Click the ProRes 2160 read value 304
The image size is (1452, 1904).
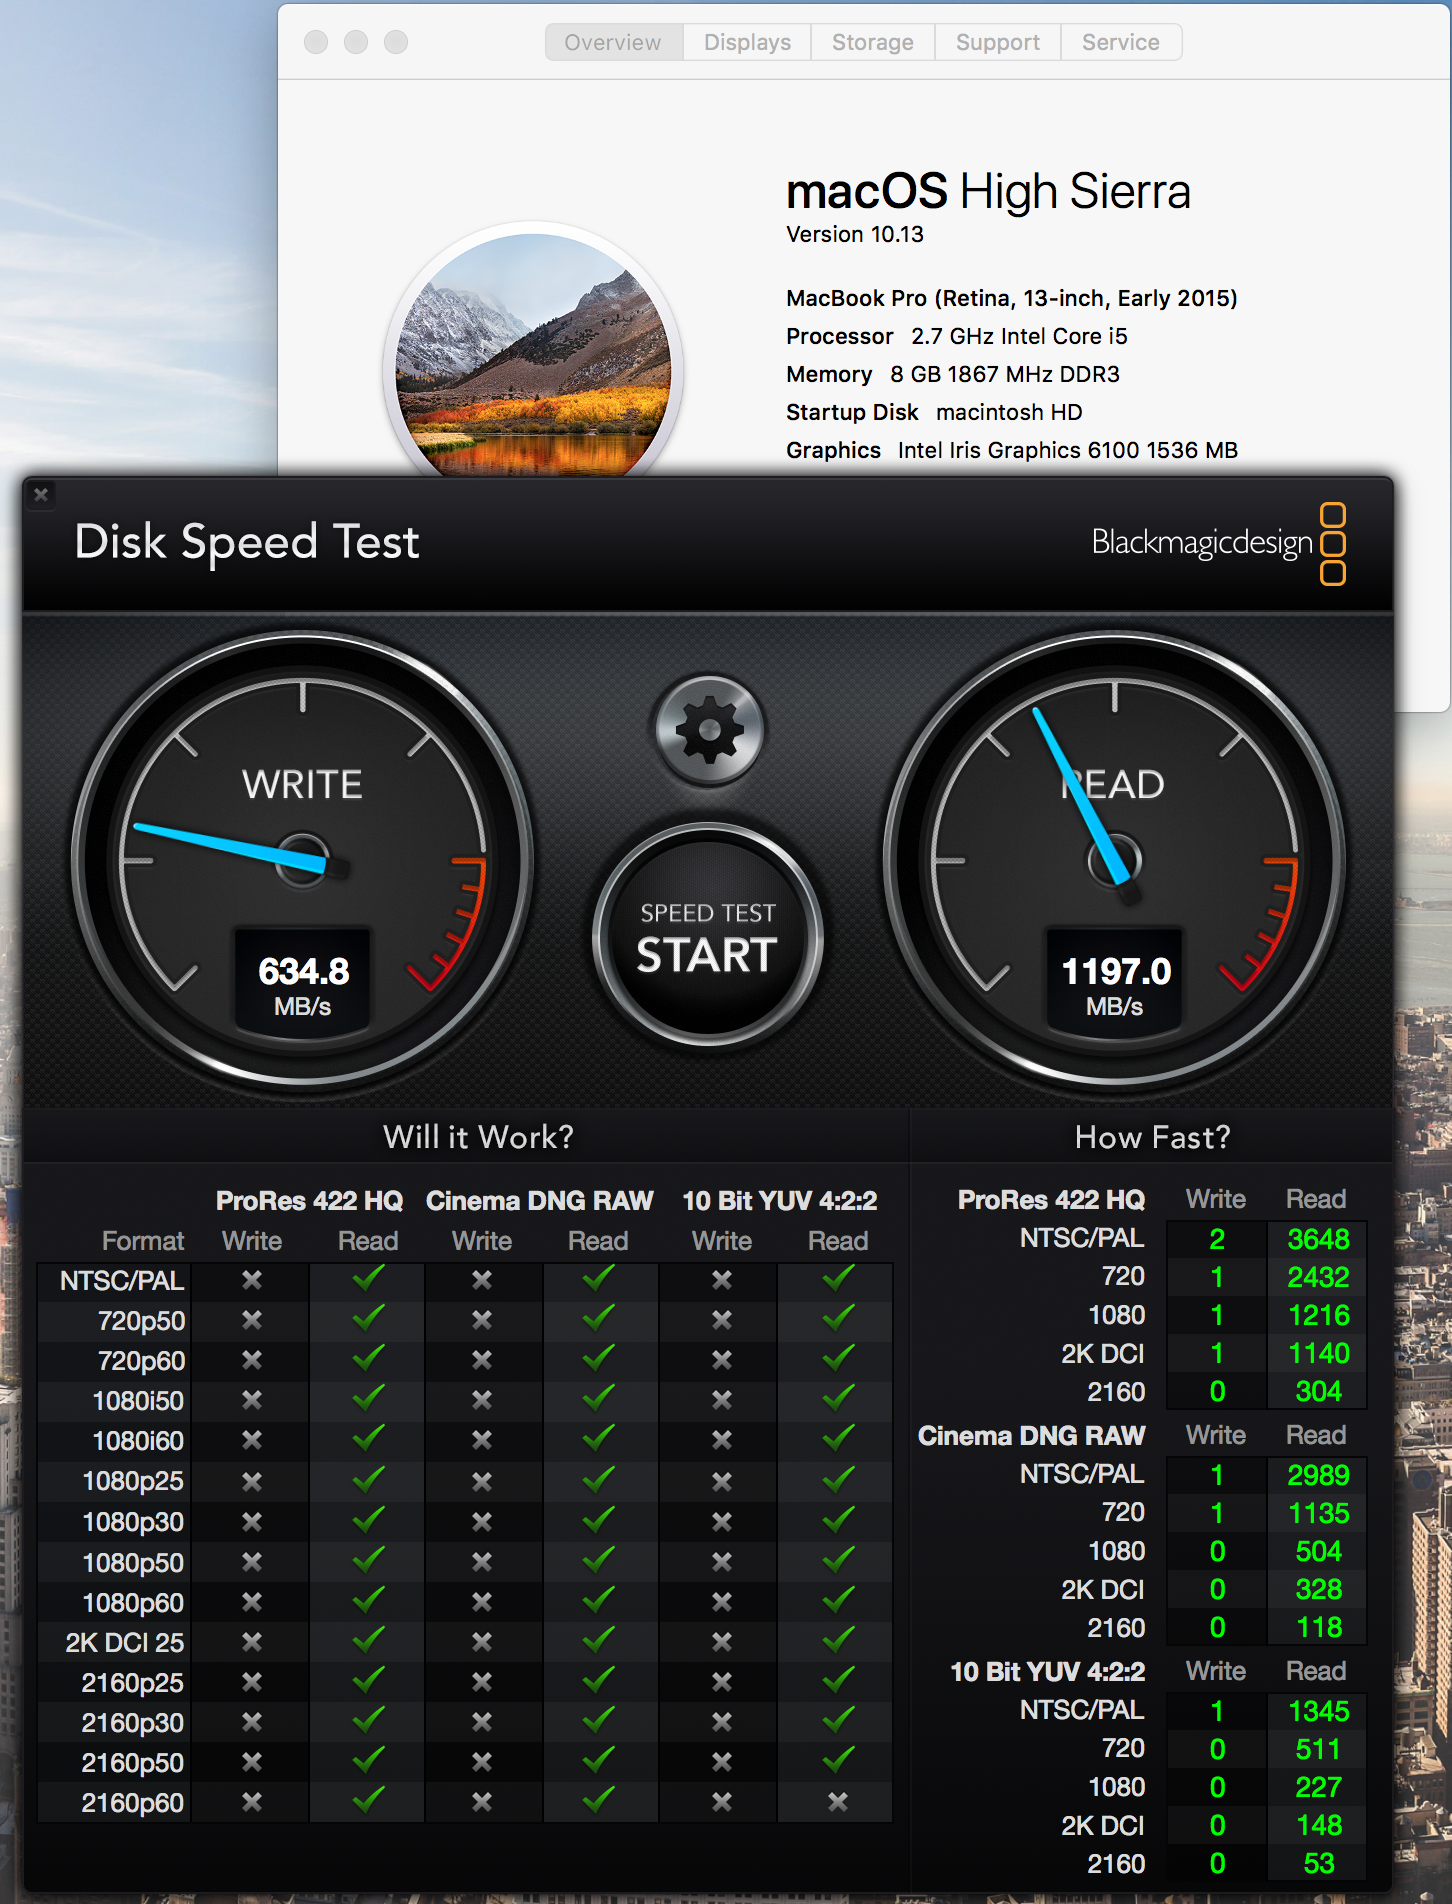click(x=1319, y=1391)
